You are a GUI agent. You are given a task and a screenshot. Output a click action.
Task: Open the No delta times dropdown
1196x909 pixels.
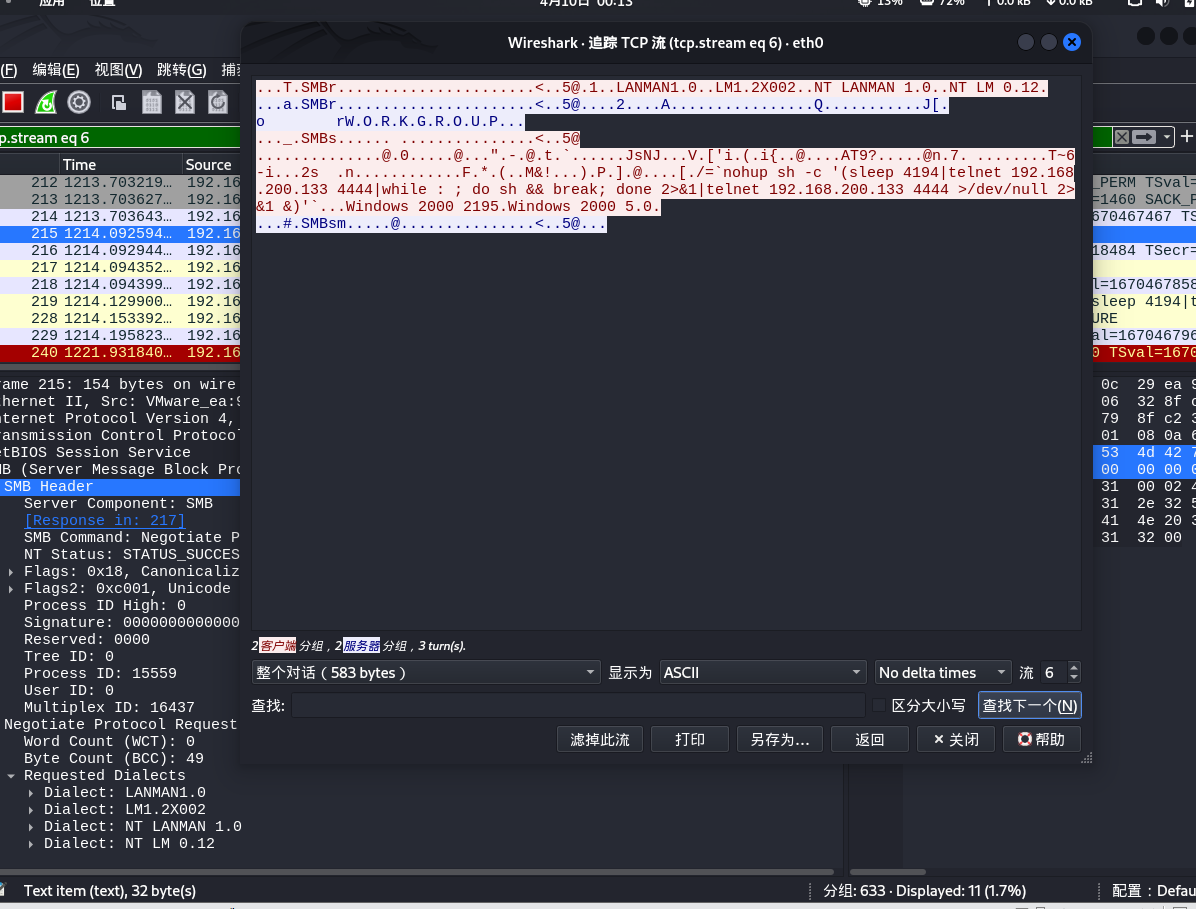tap(943, 673)
